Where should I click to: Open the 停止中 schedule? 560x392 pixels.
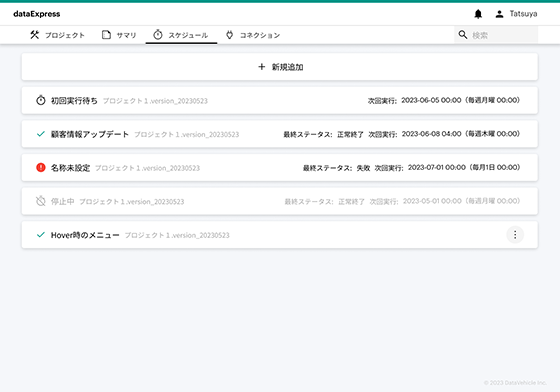[x=280, y=201]
